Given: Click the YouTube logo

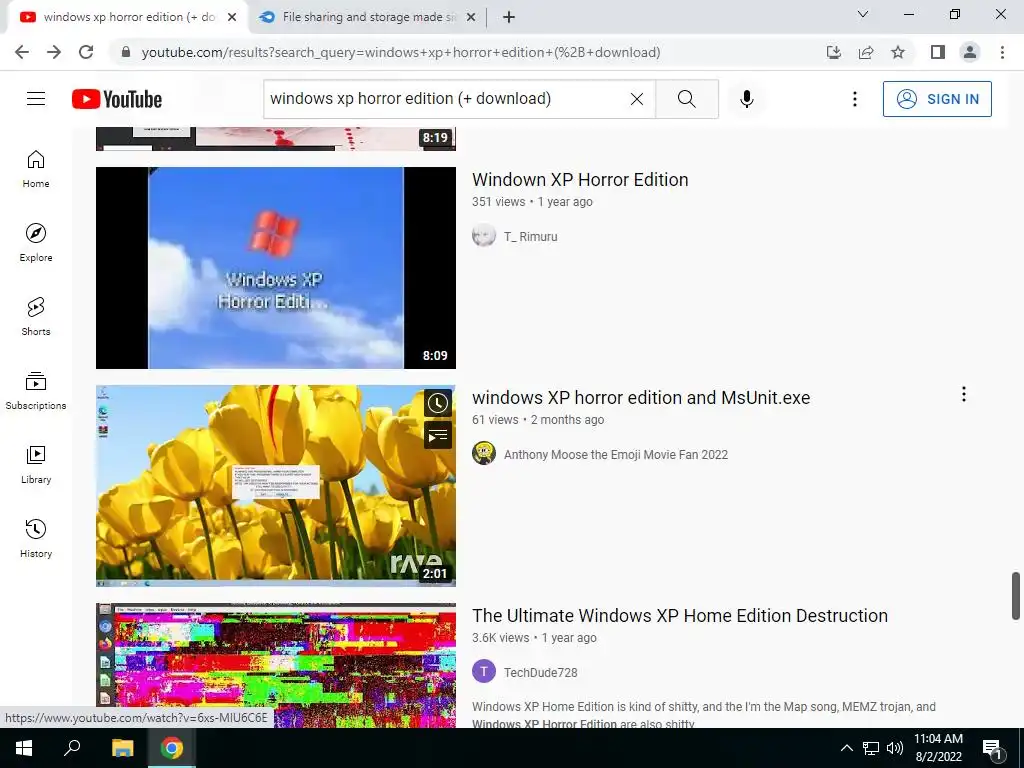Looking at the screenshot, I should coord(117,99).
